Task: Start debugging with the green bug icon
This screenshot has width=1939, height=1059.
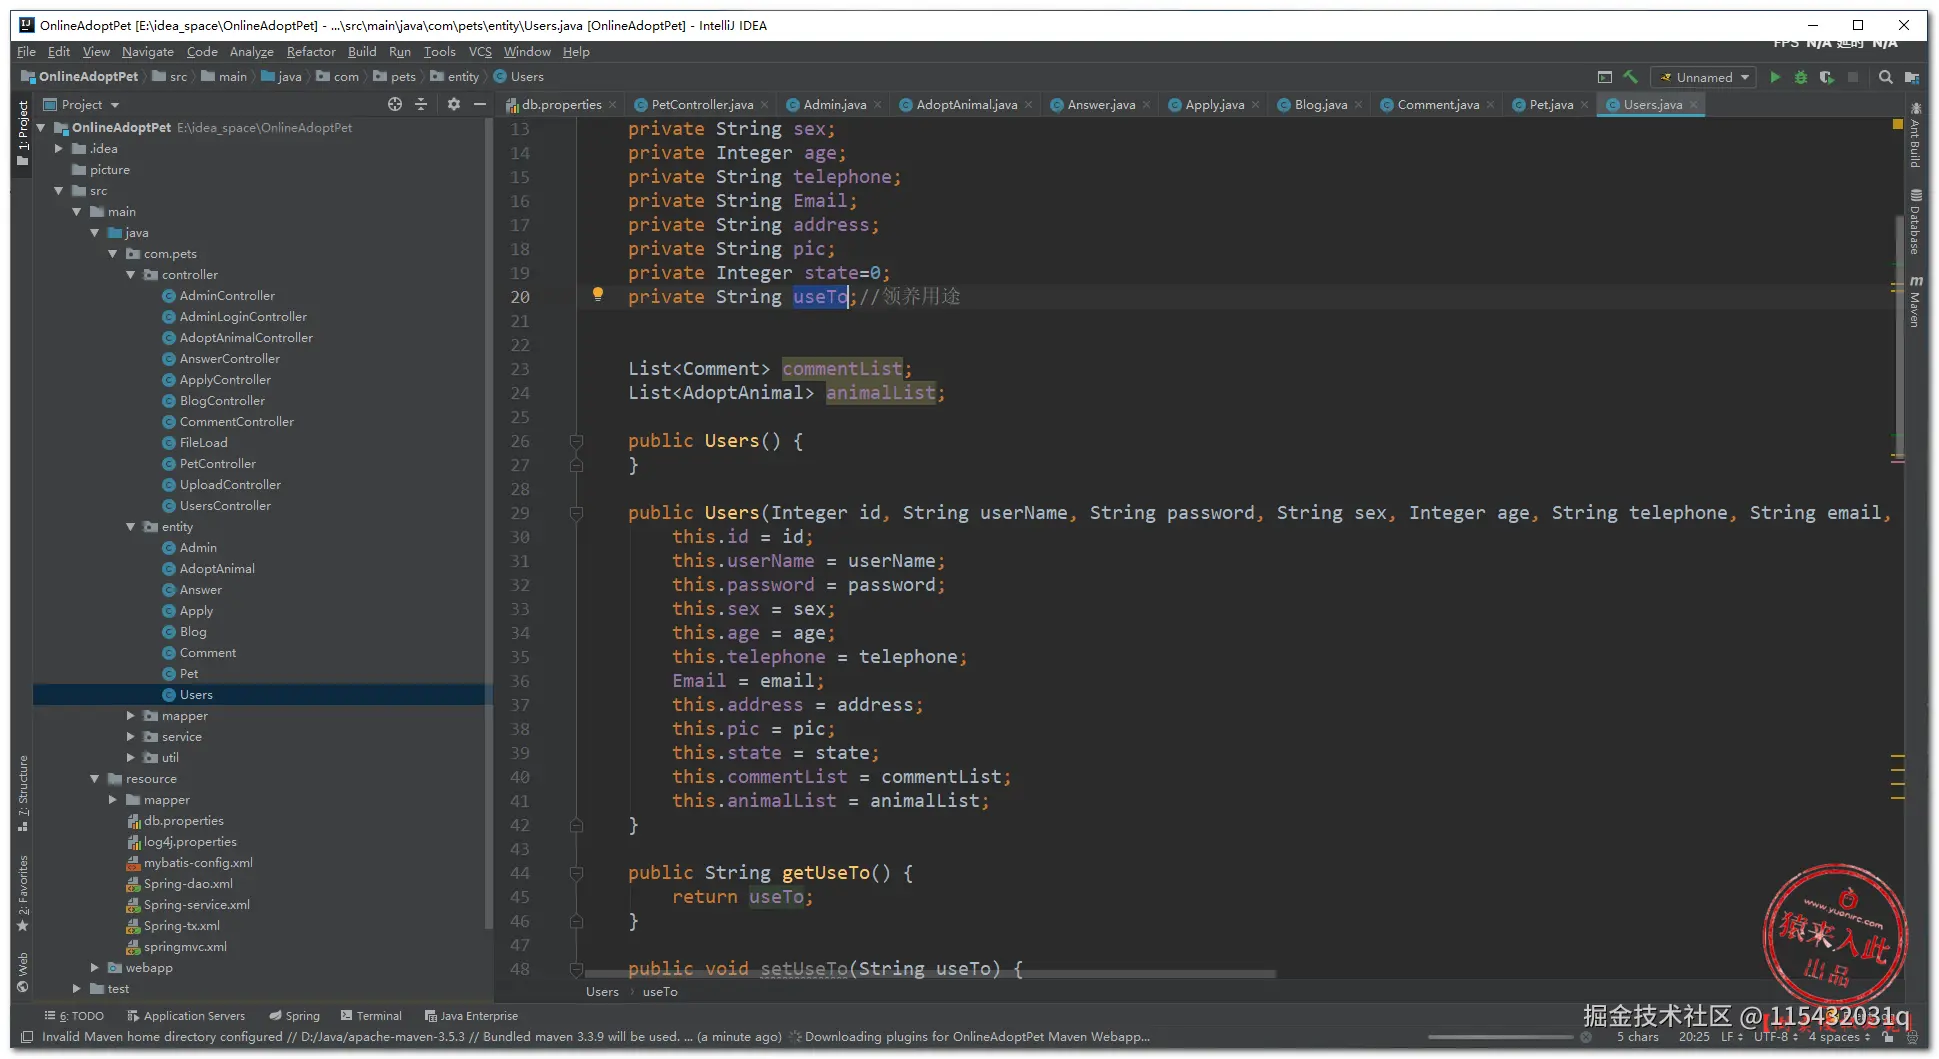Action: 1801,77
